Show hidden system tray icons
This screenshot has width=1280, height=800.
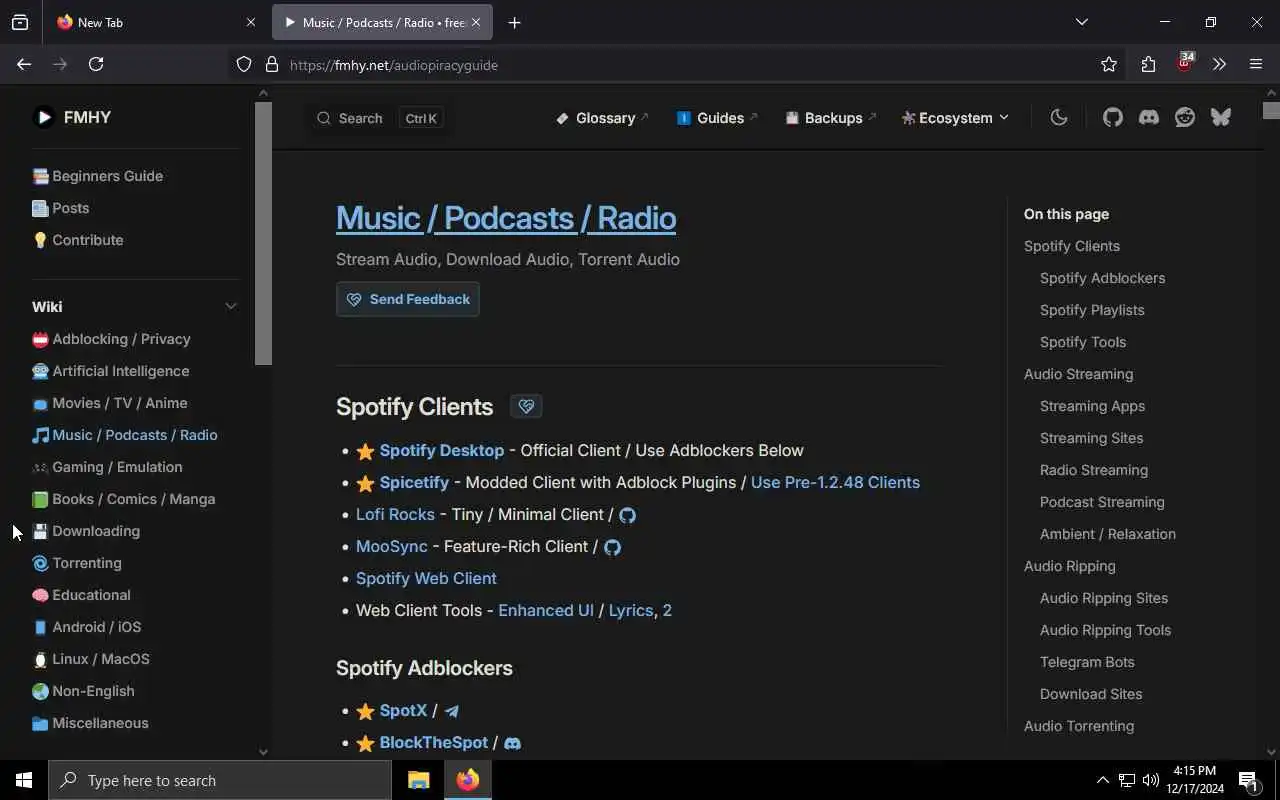[x=1102, y=780]
